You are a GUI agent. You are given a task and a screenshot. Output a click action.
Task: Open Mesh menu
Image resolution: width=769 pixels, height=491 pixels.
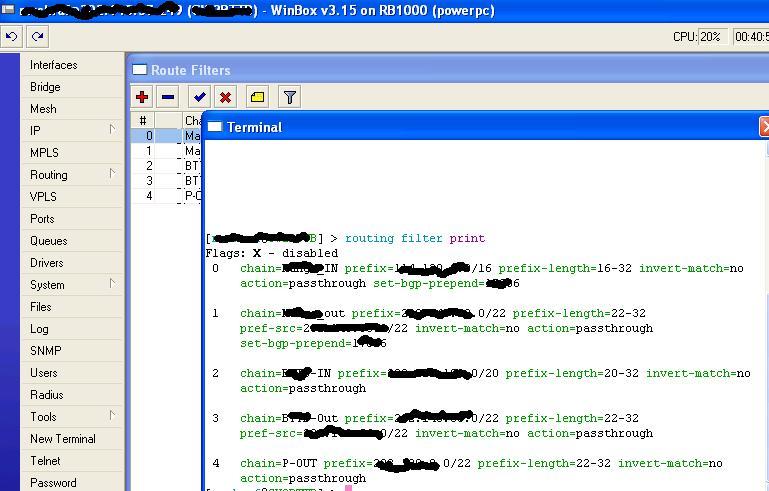(x=43, y=109)
